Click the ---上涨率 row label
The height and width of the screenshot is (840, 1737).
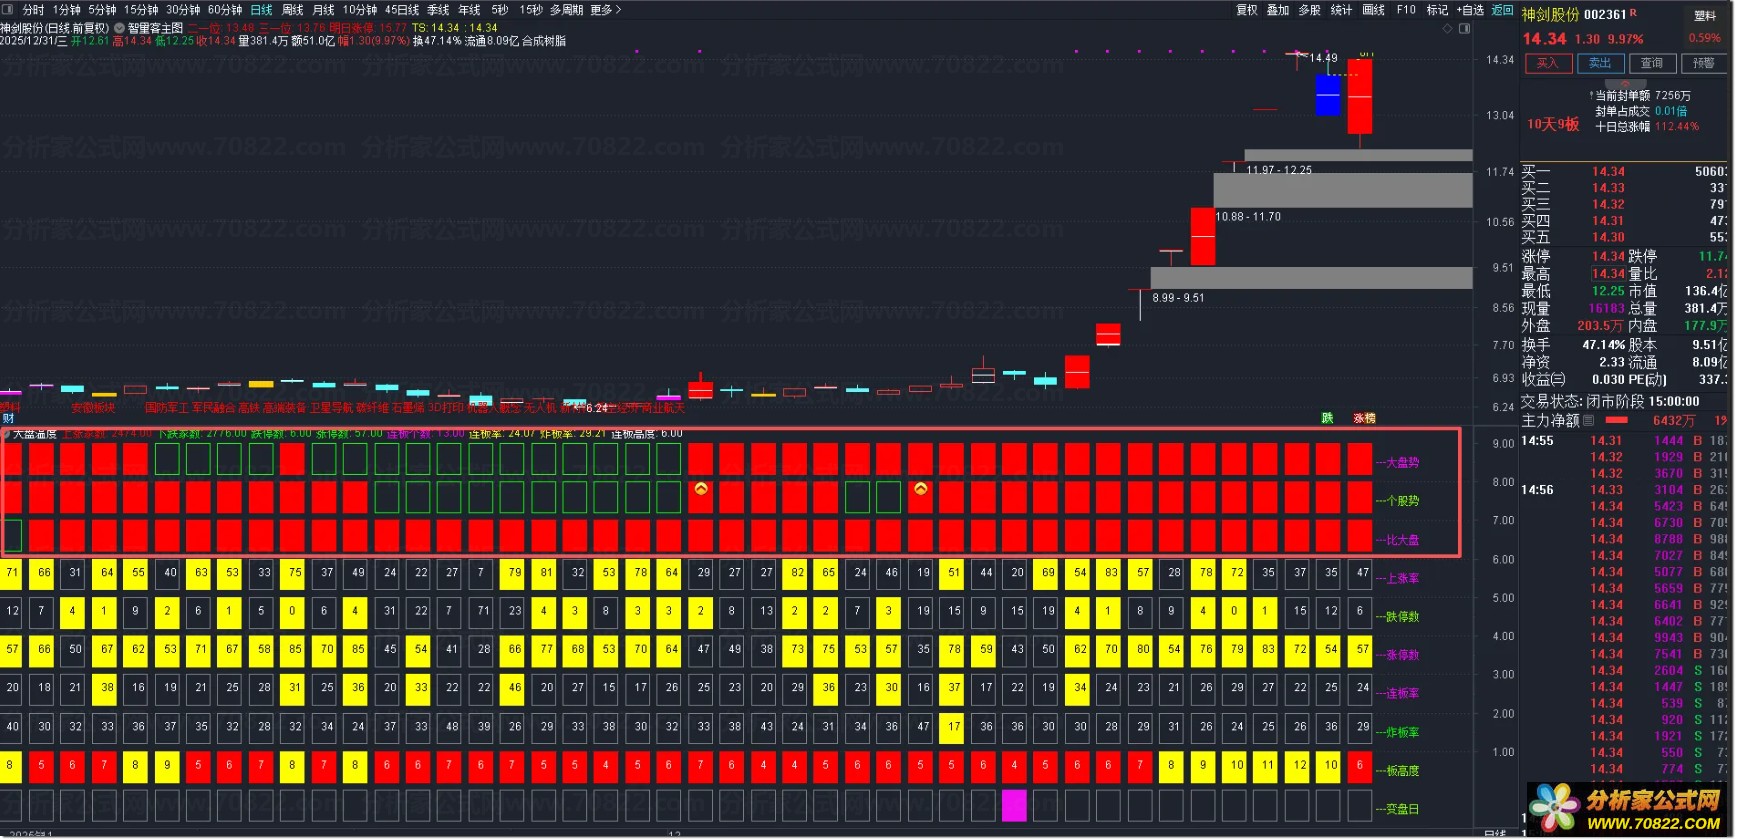click(1398, 578)
